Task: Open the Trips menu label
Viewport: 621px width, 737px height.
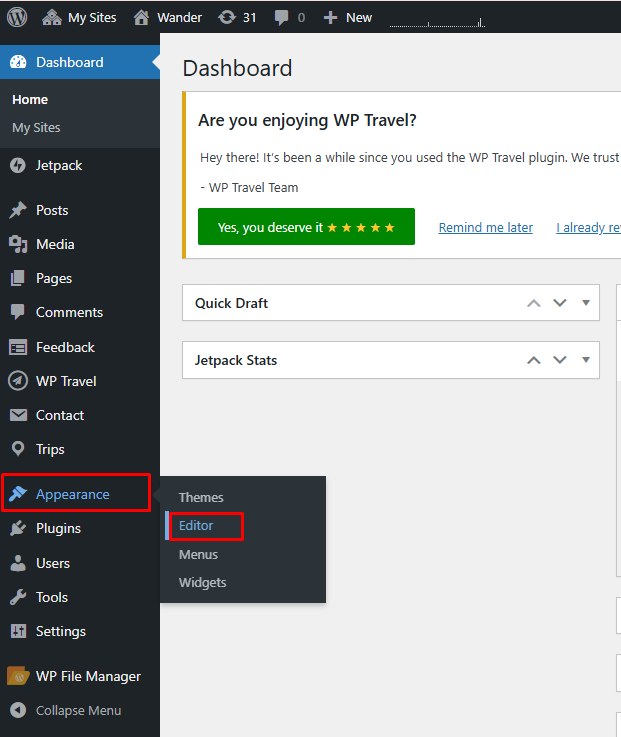Action: coord(50,450)
